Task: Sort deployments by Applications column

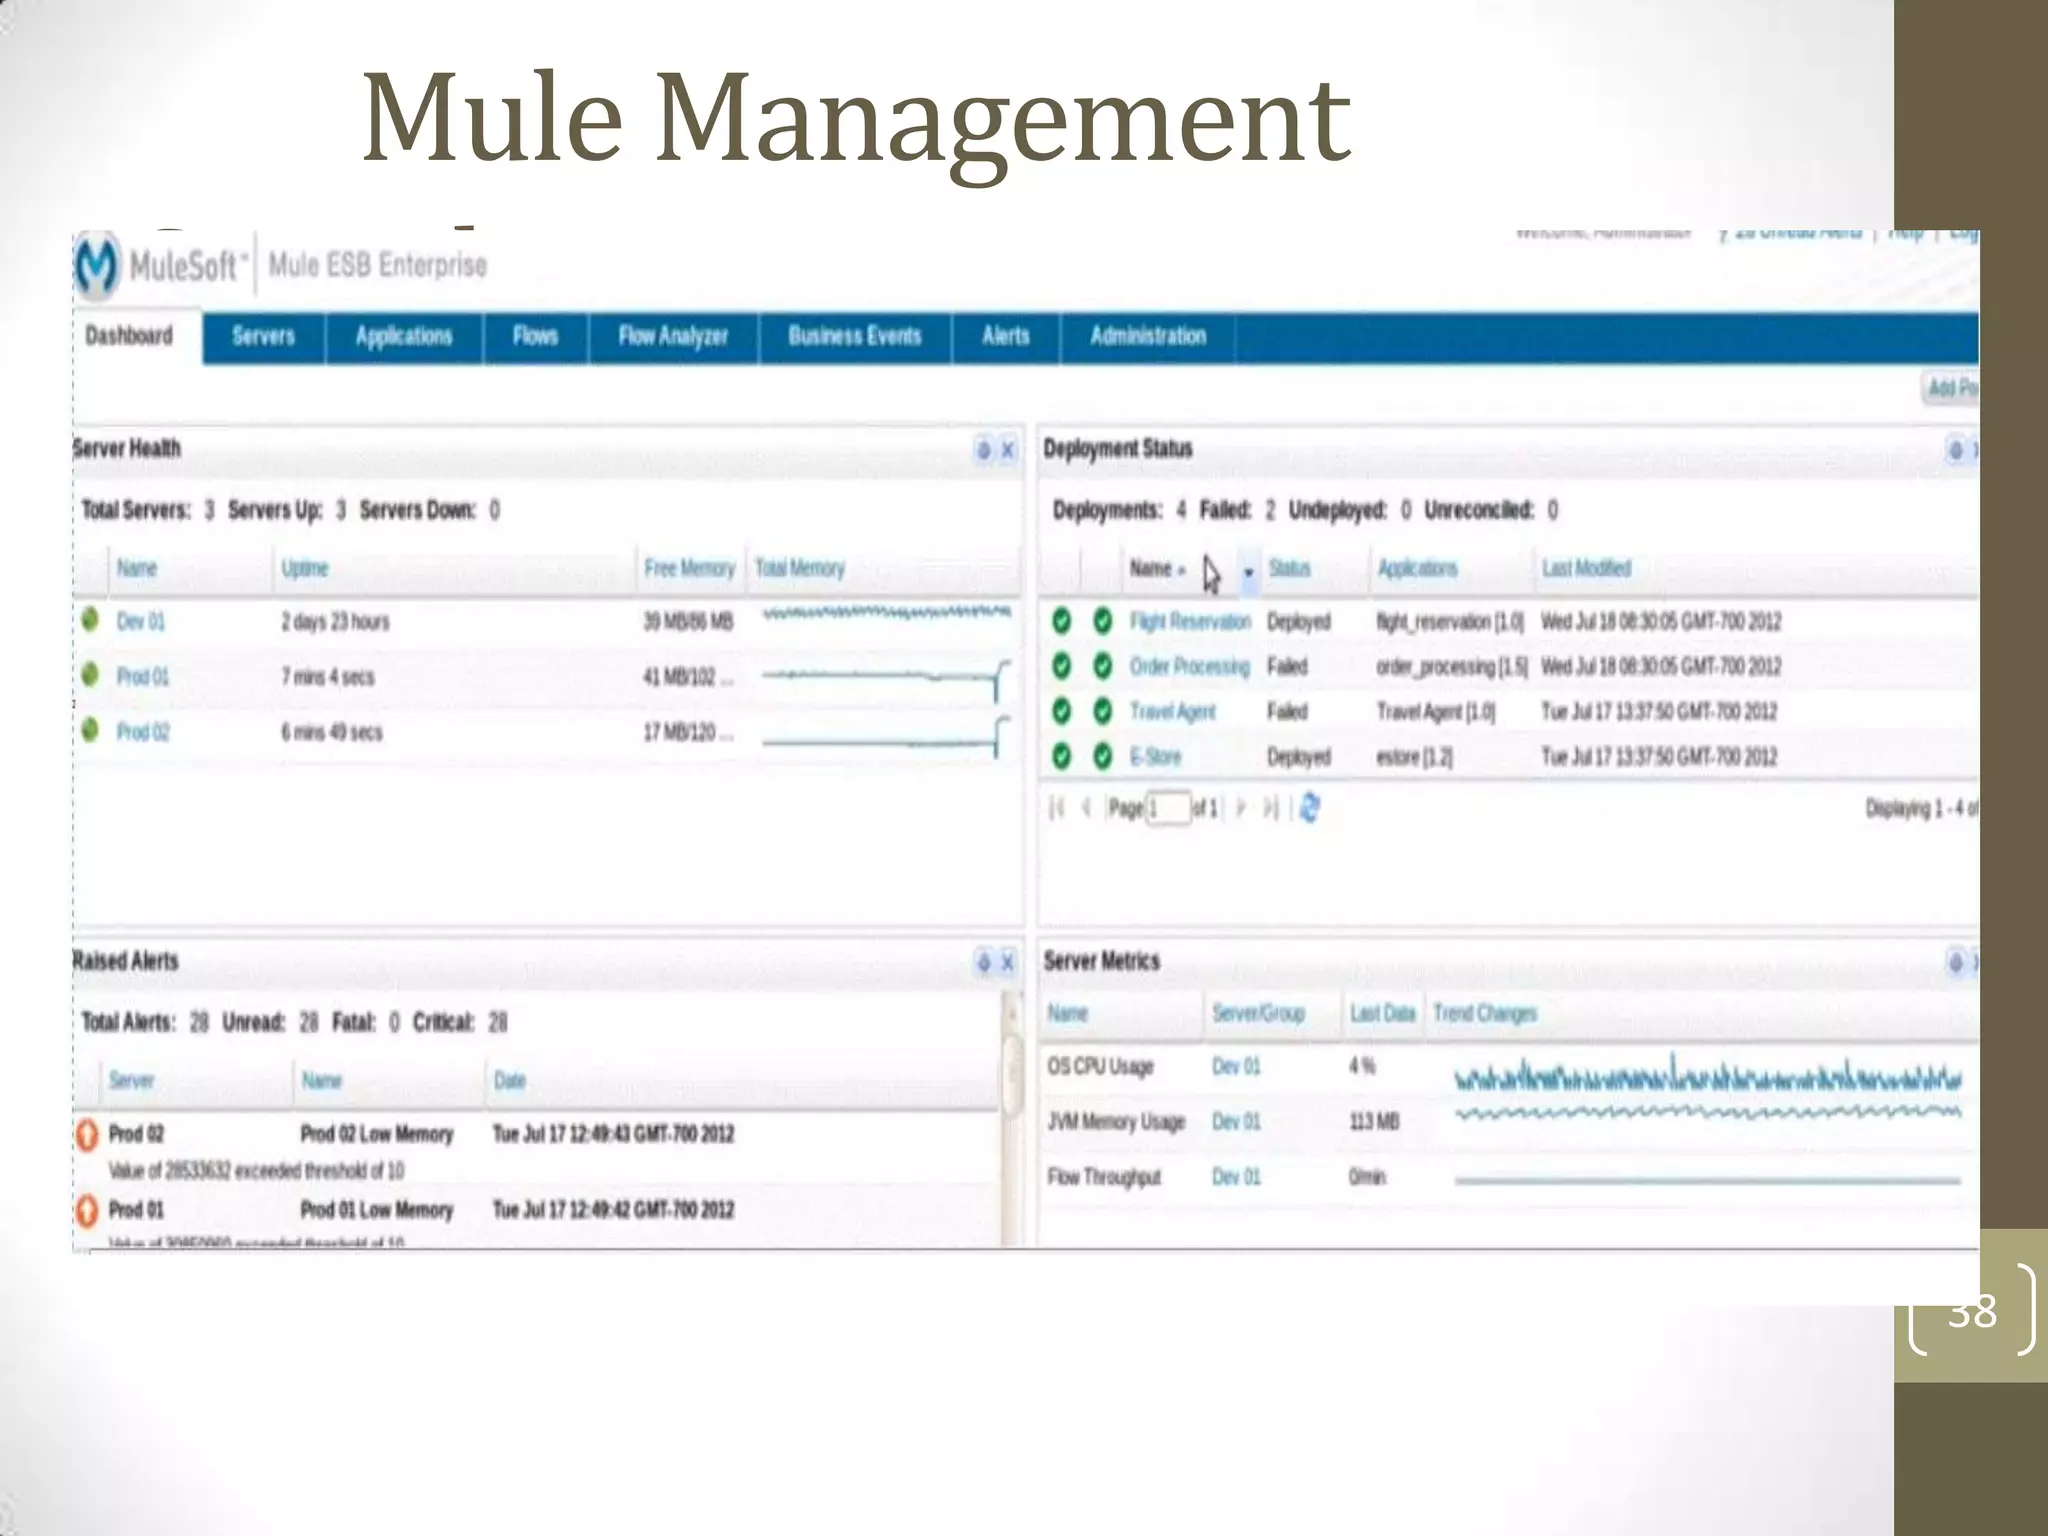Action: pos(1417,569)
